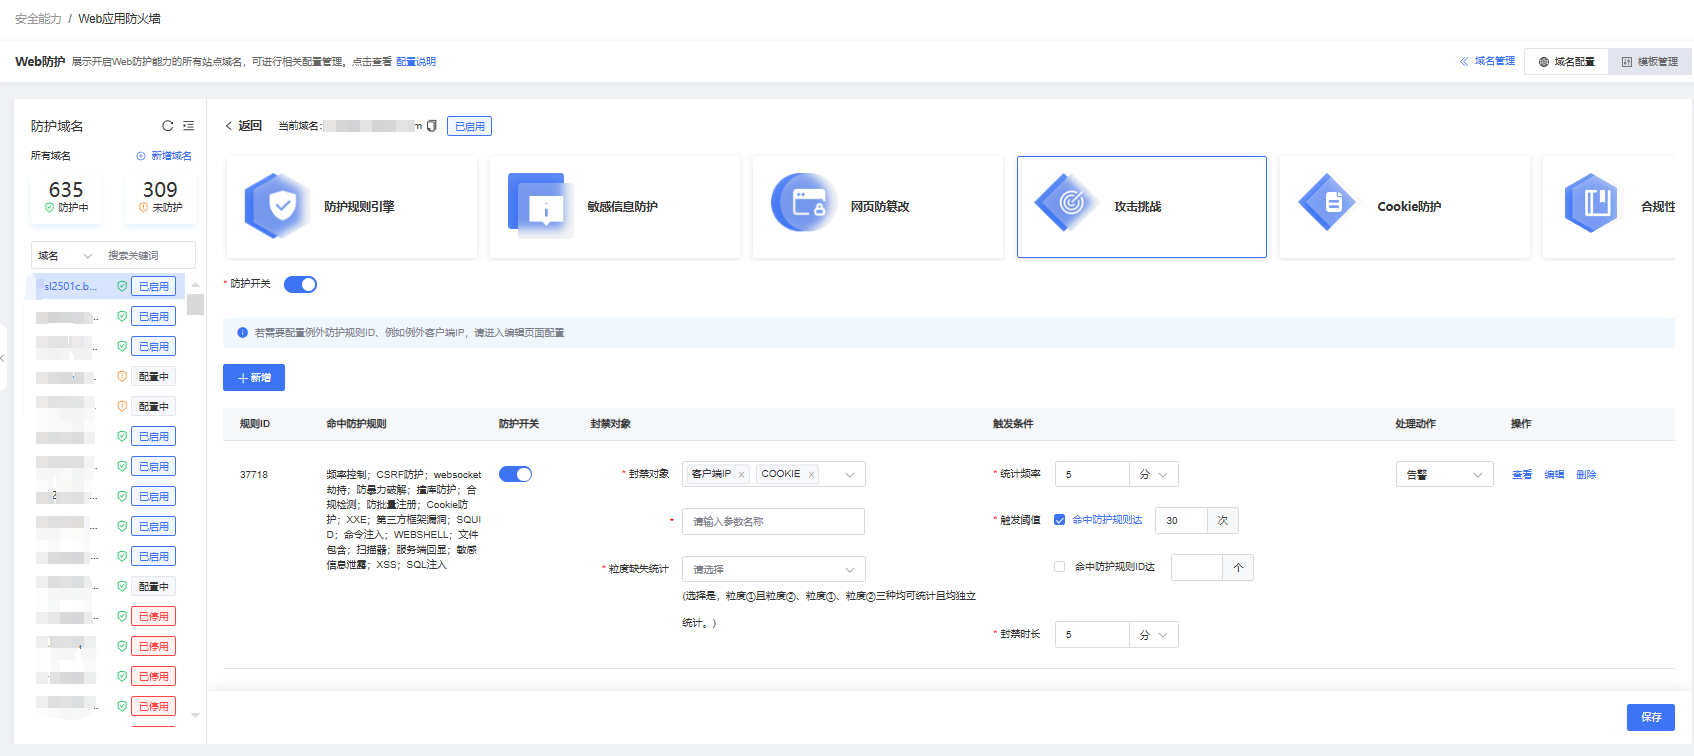Click the blue 新增 button
Viewport: 1694px width, 756px height.
(x=254, y=378)
